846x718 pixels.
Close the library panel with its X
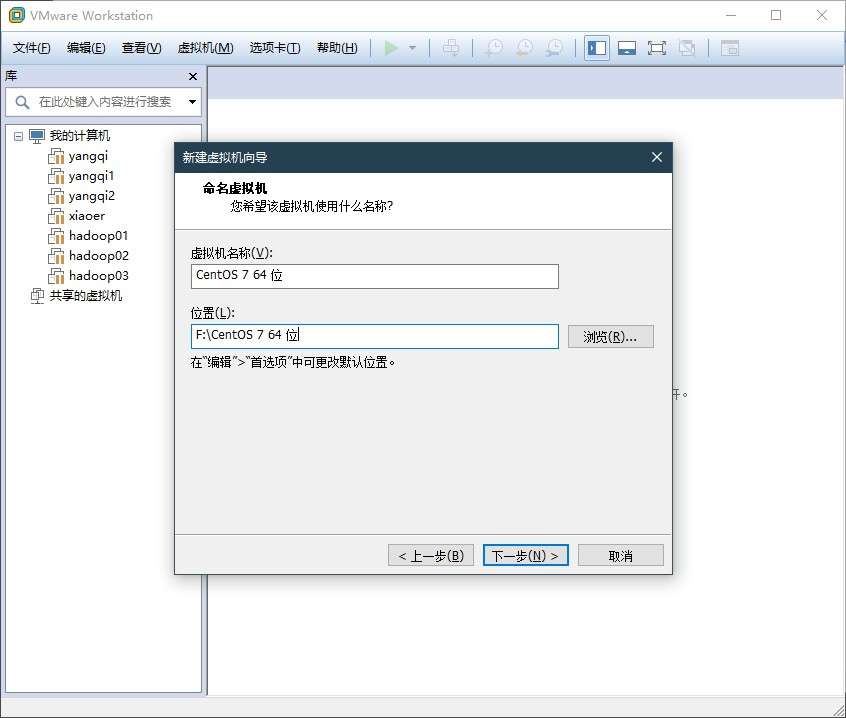193,77
